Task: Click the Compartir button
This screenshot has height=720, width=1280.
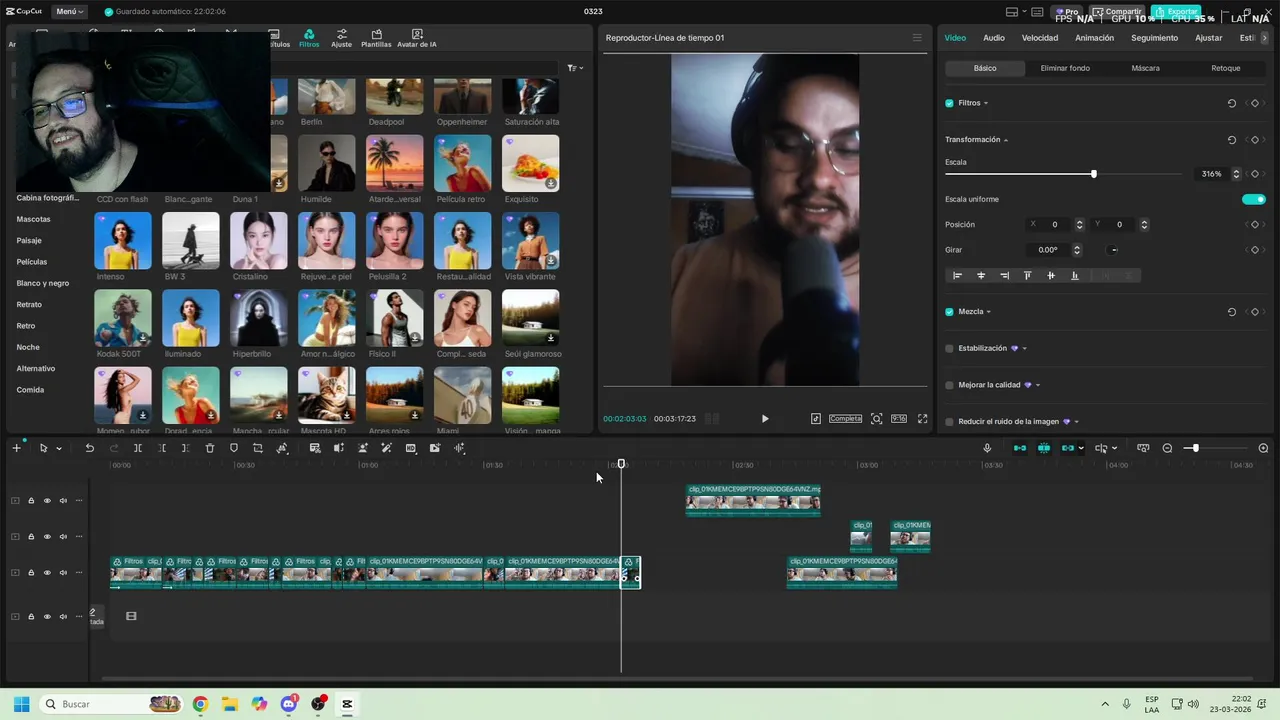Action: pos(1118,11)
